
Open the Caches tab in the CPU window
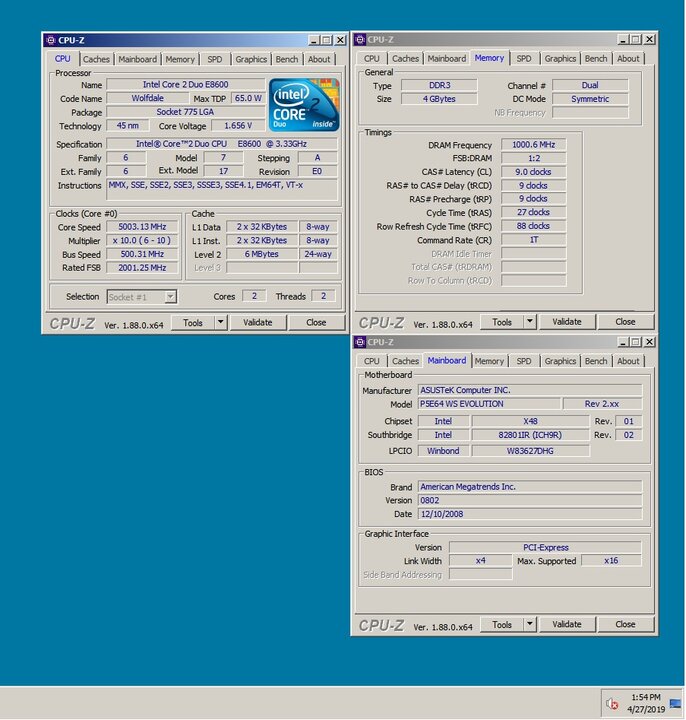(x=96, y=59)
